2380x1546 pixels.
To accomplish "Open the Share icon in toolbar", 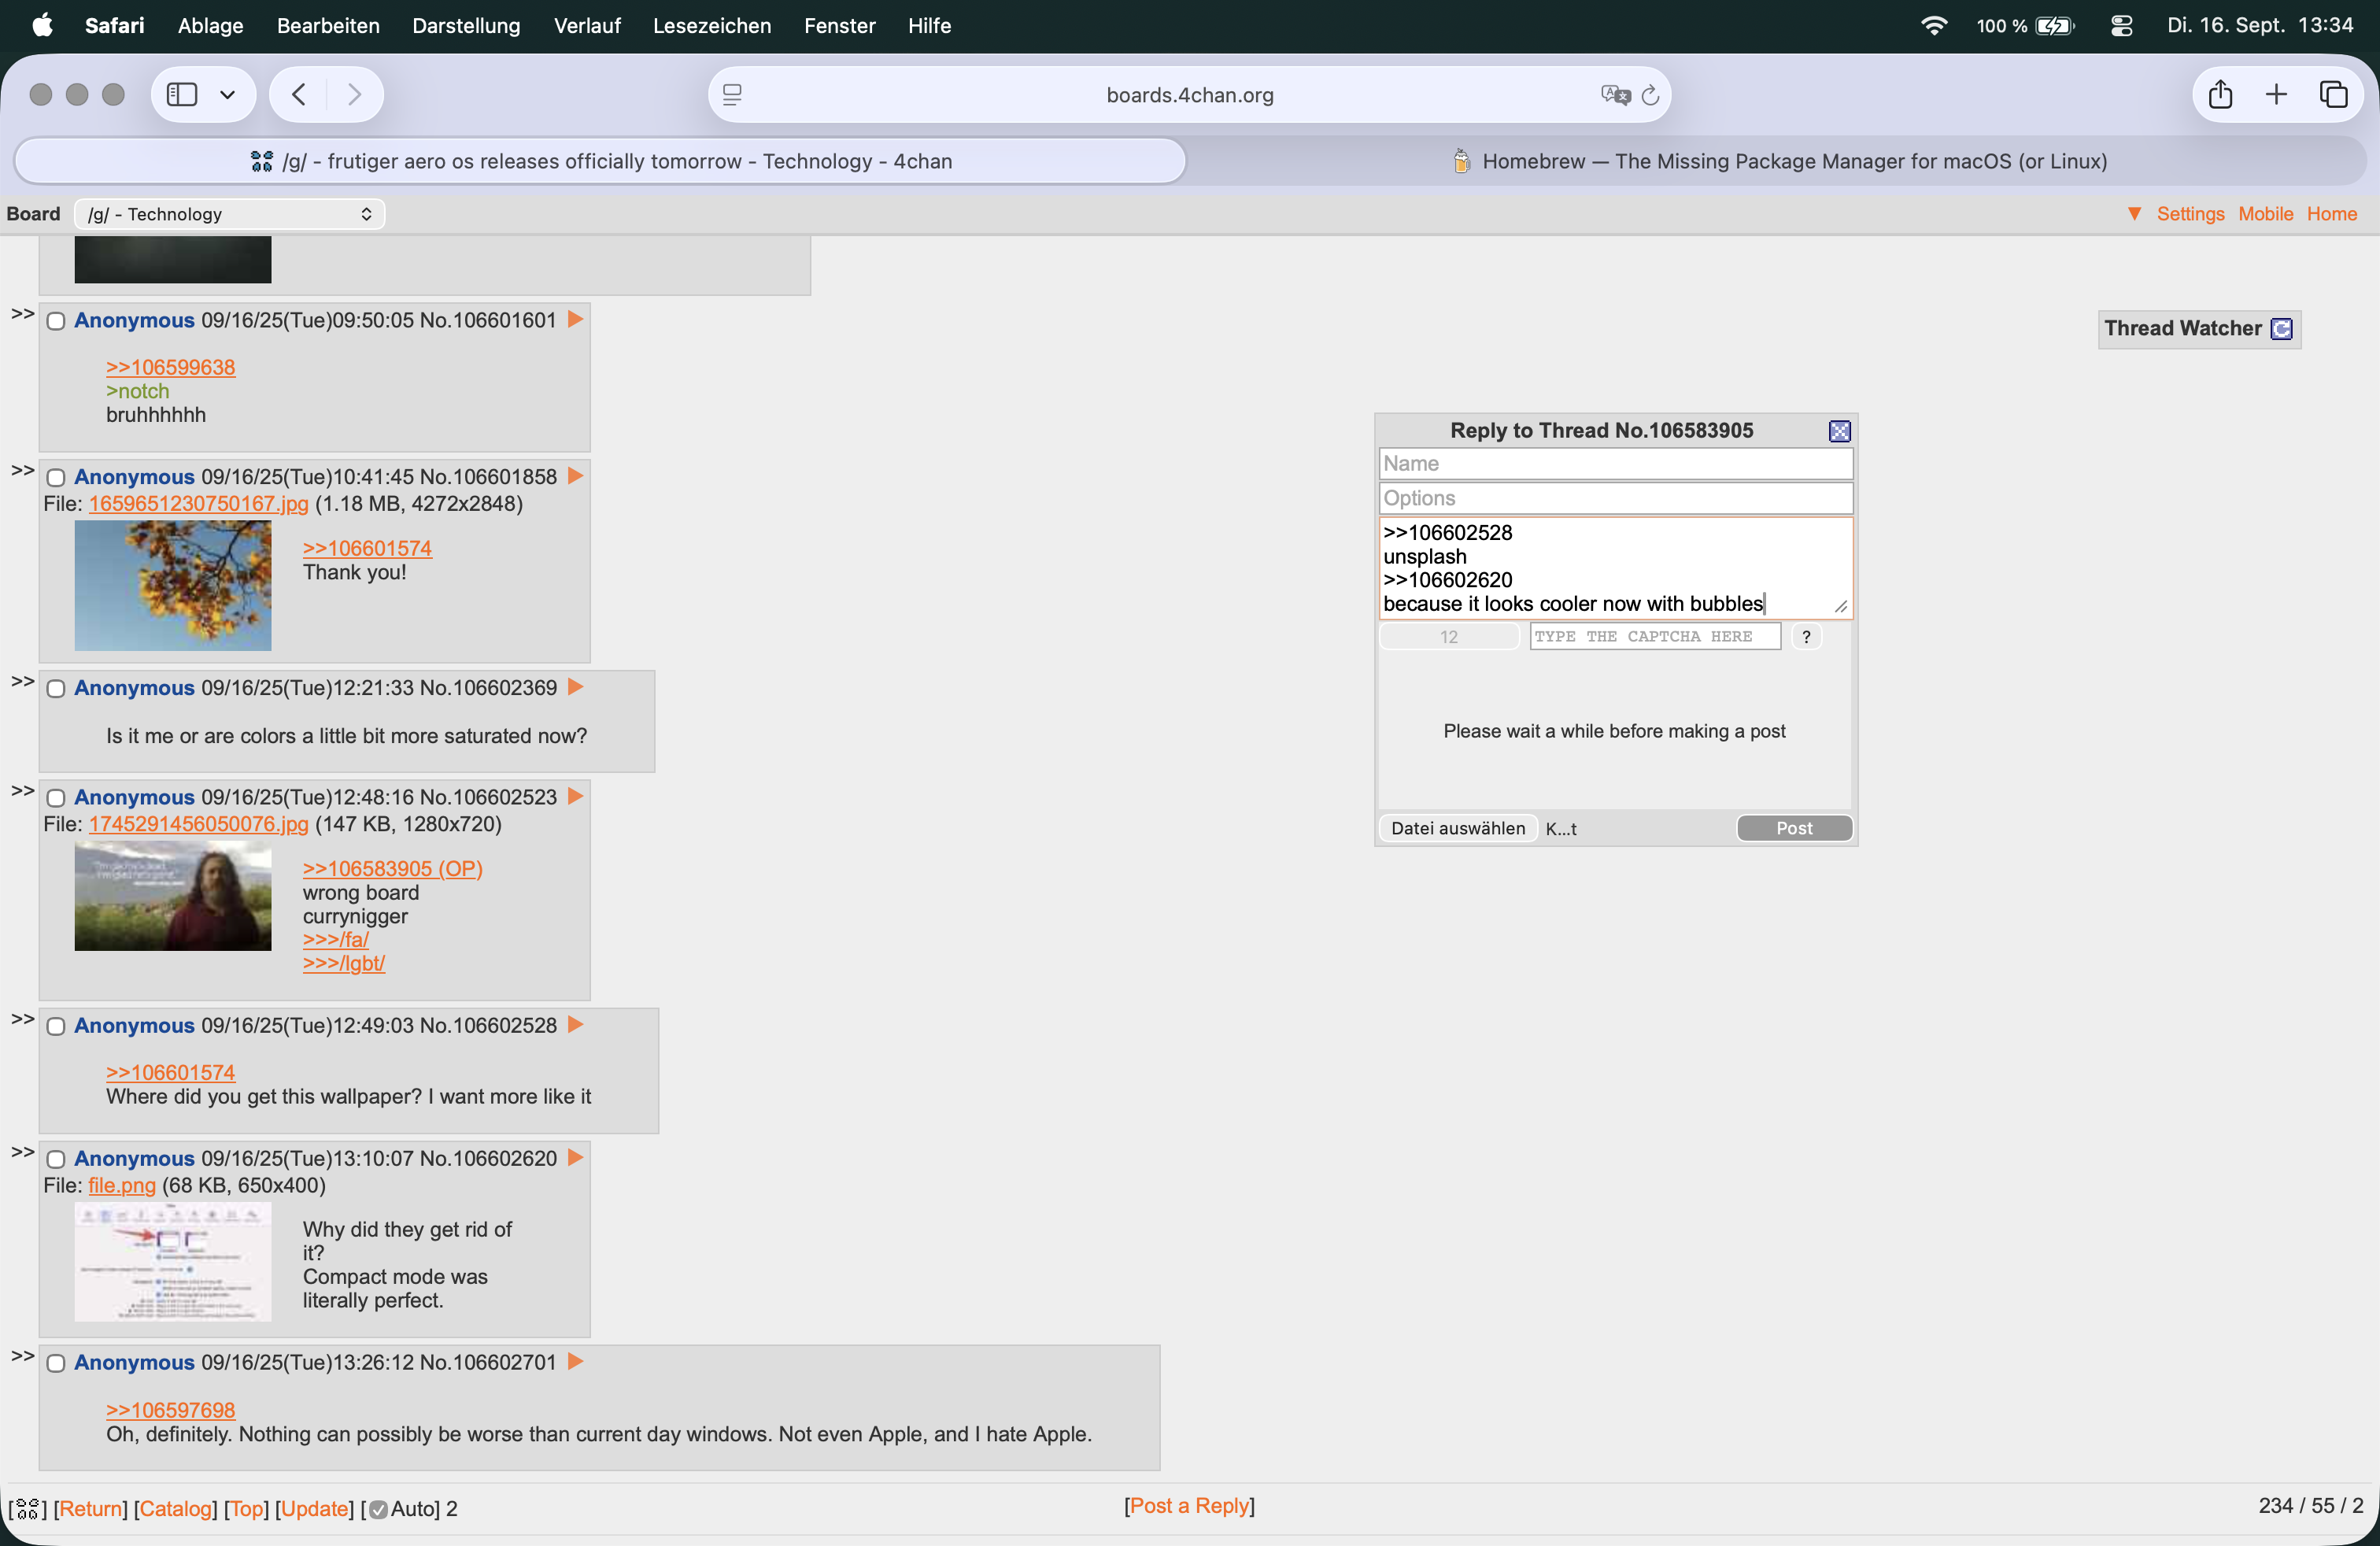I will (2220, 94).
